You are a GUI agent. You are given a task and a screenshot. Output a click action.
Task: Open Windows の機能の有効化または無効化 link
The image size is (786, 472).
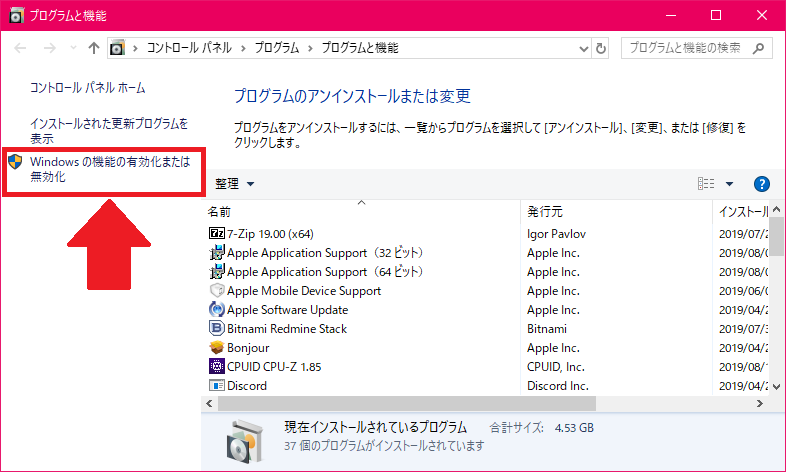tap(110, 169)
